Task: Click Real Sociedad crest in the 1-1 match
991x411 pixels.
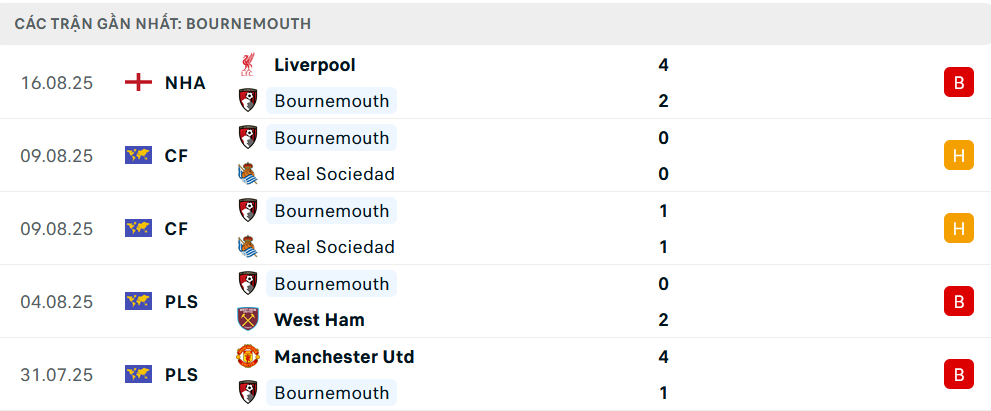Action: [x=247, y=247]
